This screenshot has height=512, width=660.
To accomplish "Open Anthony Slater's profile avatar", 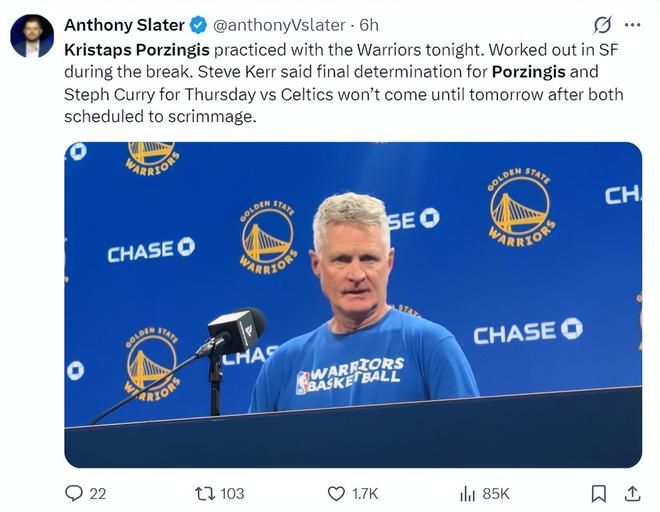I will (x=32, y=35).
